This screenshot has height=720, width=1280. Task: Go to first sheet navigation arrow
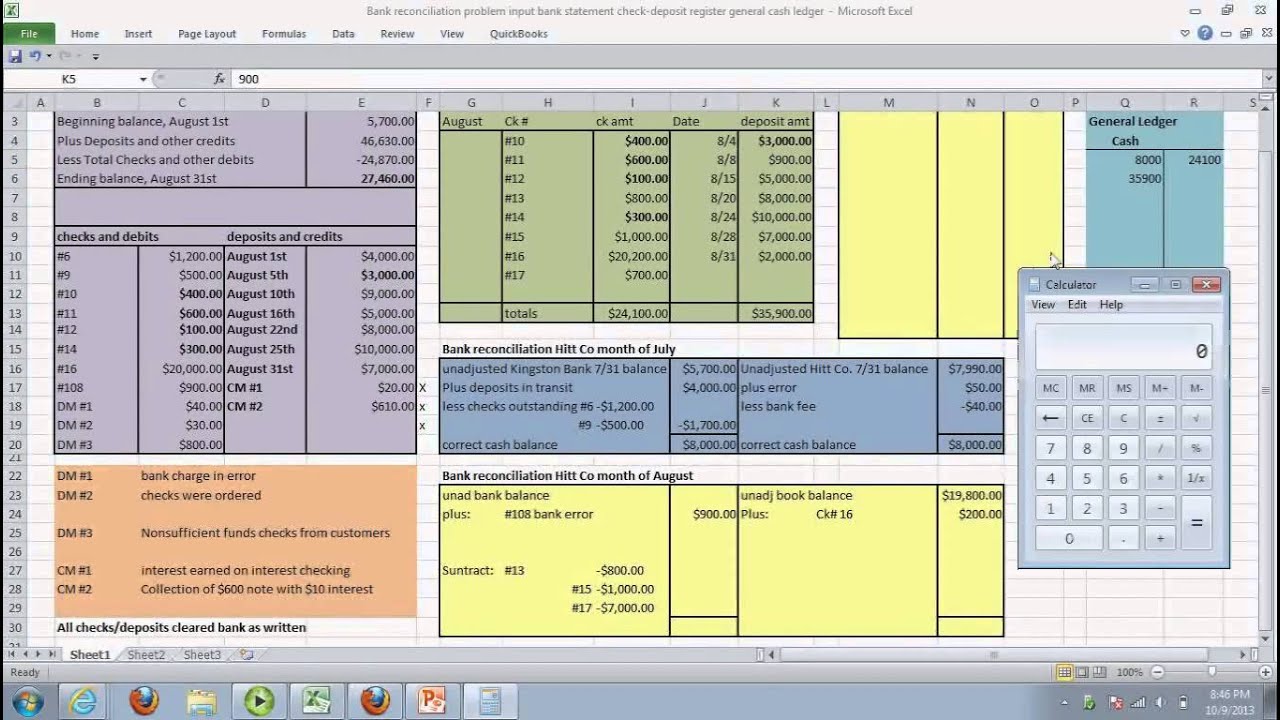point(11,655)
